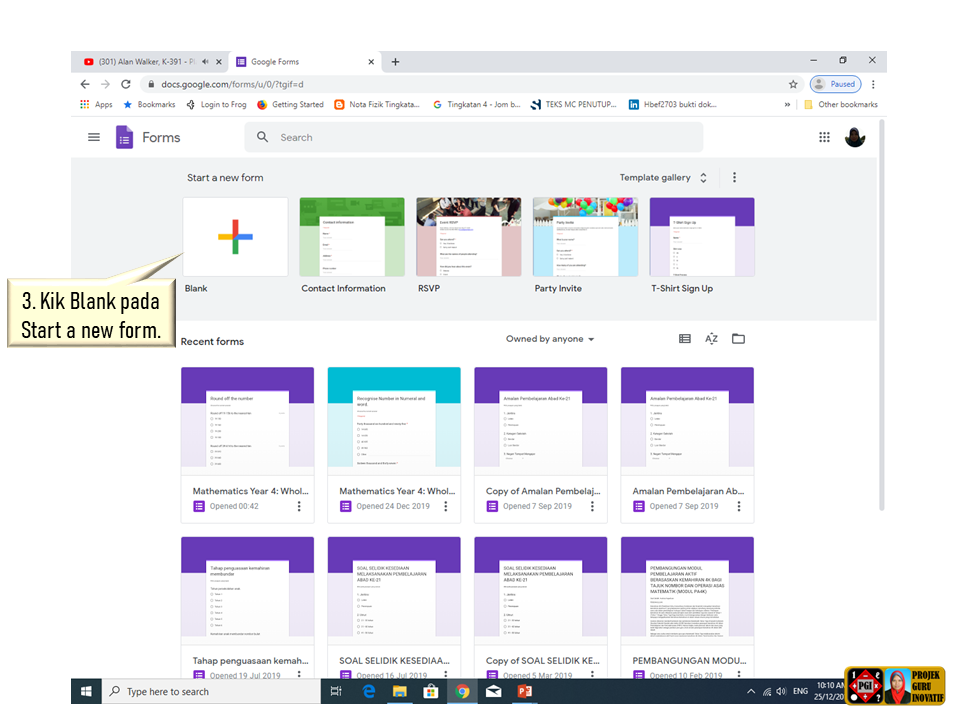Open the TEKS MC PENUTUP bookmark
Screen dimensions: 960x720
(x=574, y=105)
